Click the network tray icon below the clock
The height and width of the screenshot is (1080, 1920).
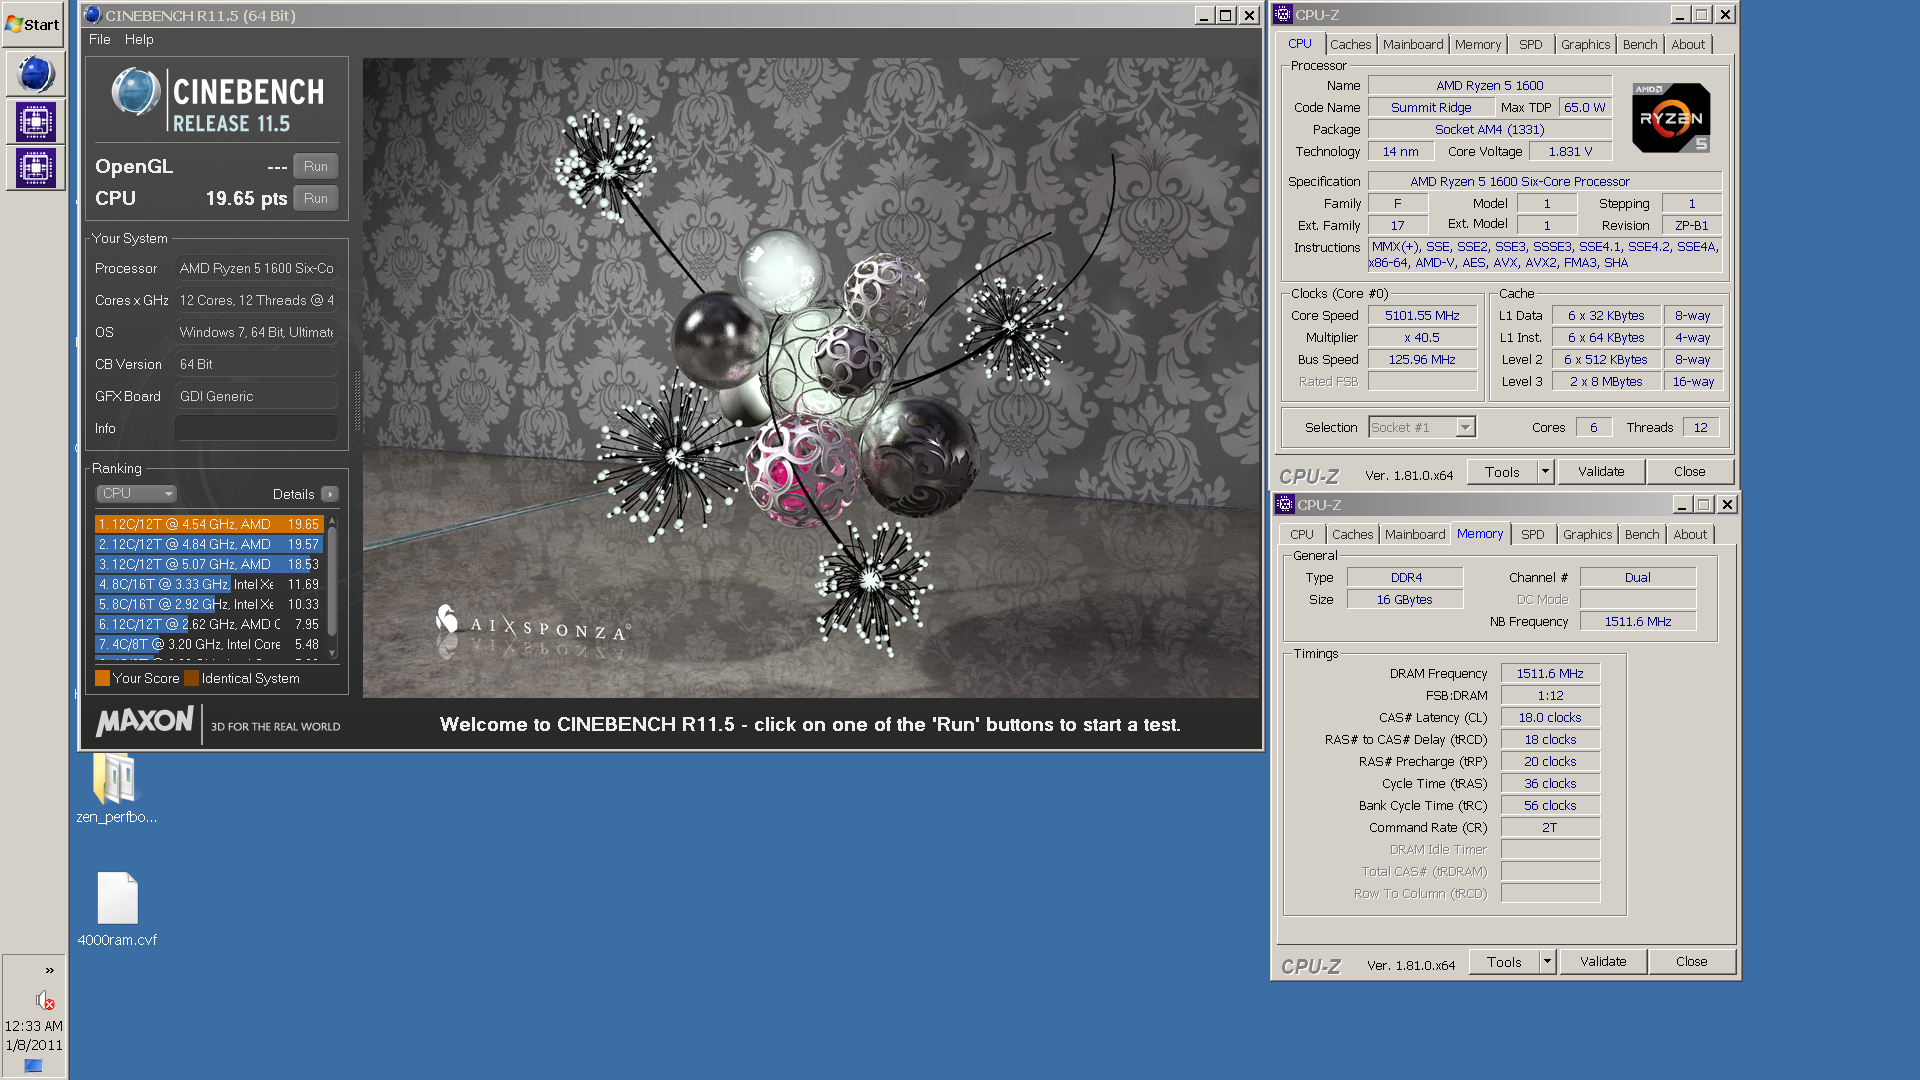[33, 1066]
